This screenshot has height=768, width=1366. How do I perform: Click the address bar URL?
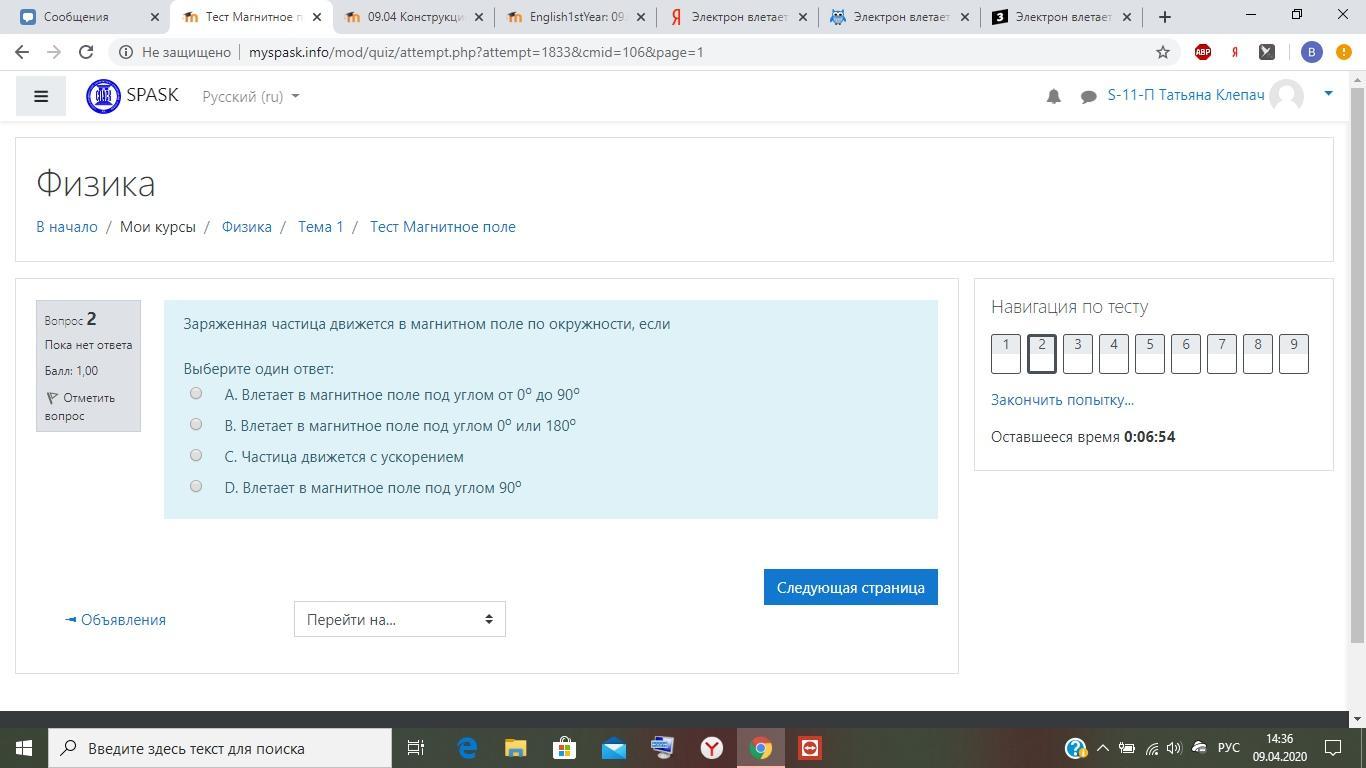point(476,52)
